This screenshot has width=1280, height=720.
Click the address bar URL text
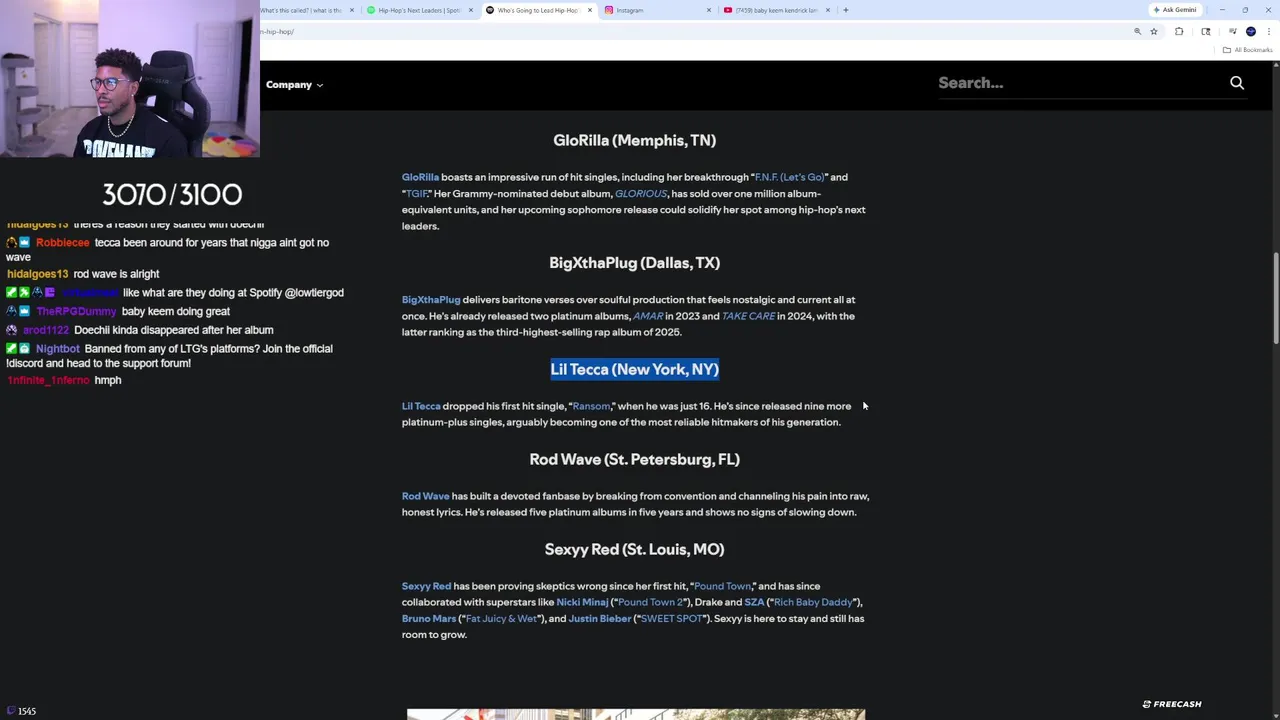click(279, 32)
